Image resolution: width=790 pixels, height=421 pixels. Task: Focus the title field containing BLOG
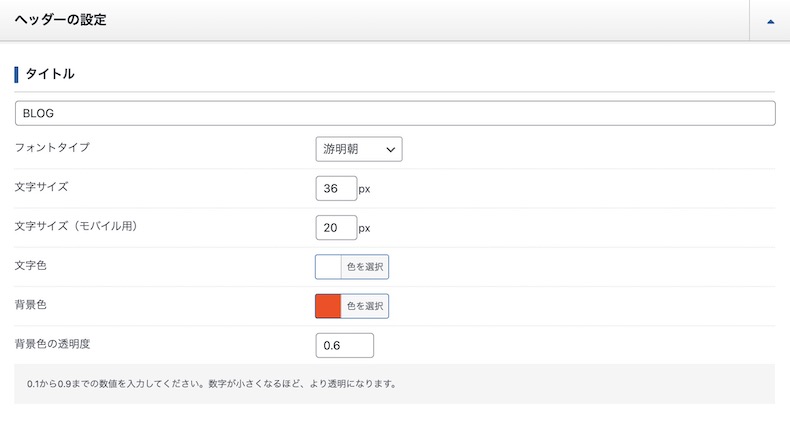pyautogui.click(x=395, y=113)
